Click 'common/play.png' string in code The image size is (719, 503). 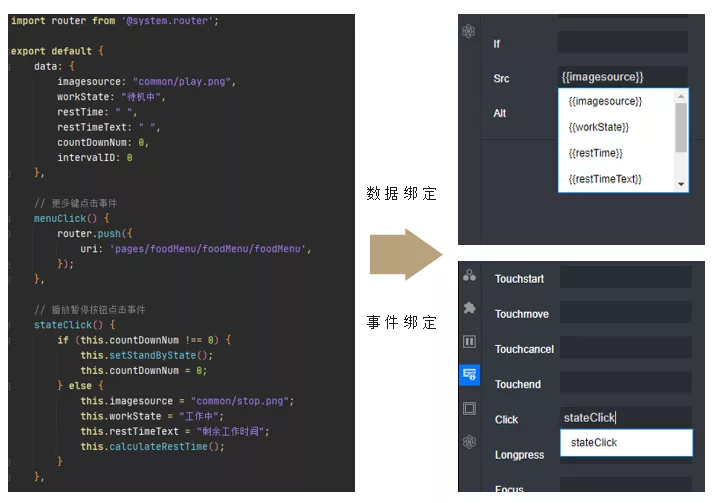pos(182,82)
